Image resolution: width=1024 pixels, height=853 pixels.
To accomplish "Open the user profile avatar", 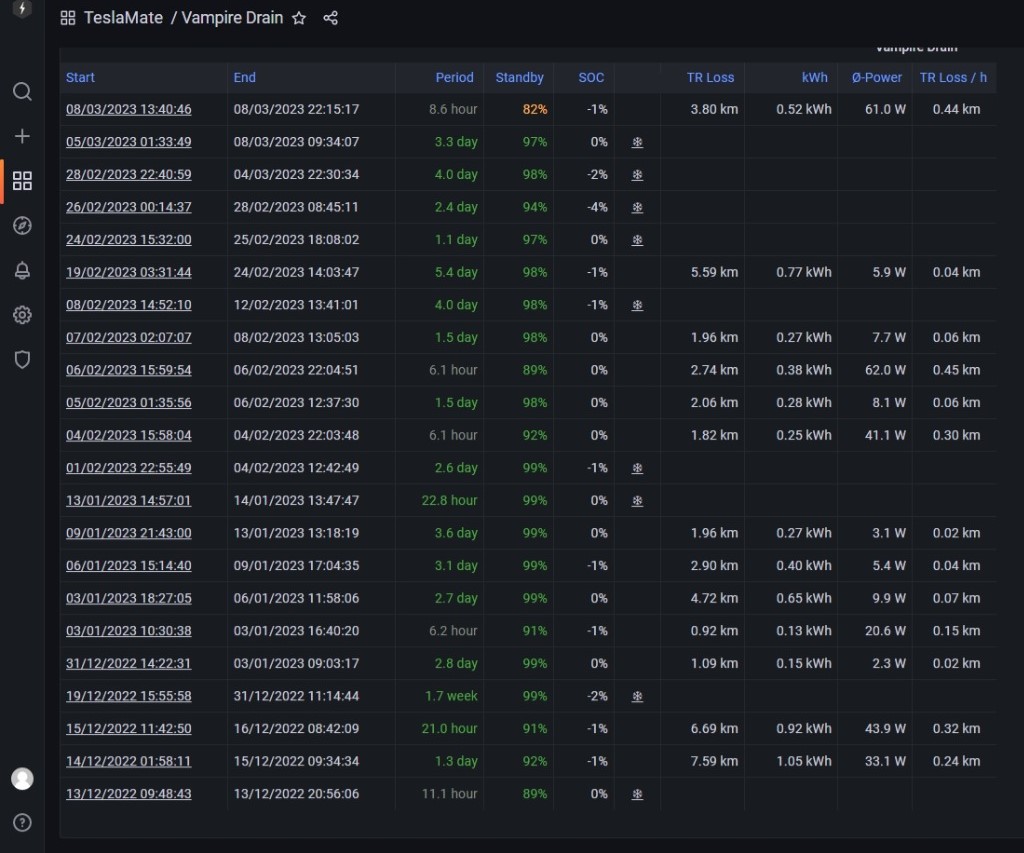I will [22, 779].
